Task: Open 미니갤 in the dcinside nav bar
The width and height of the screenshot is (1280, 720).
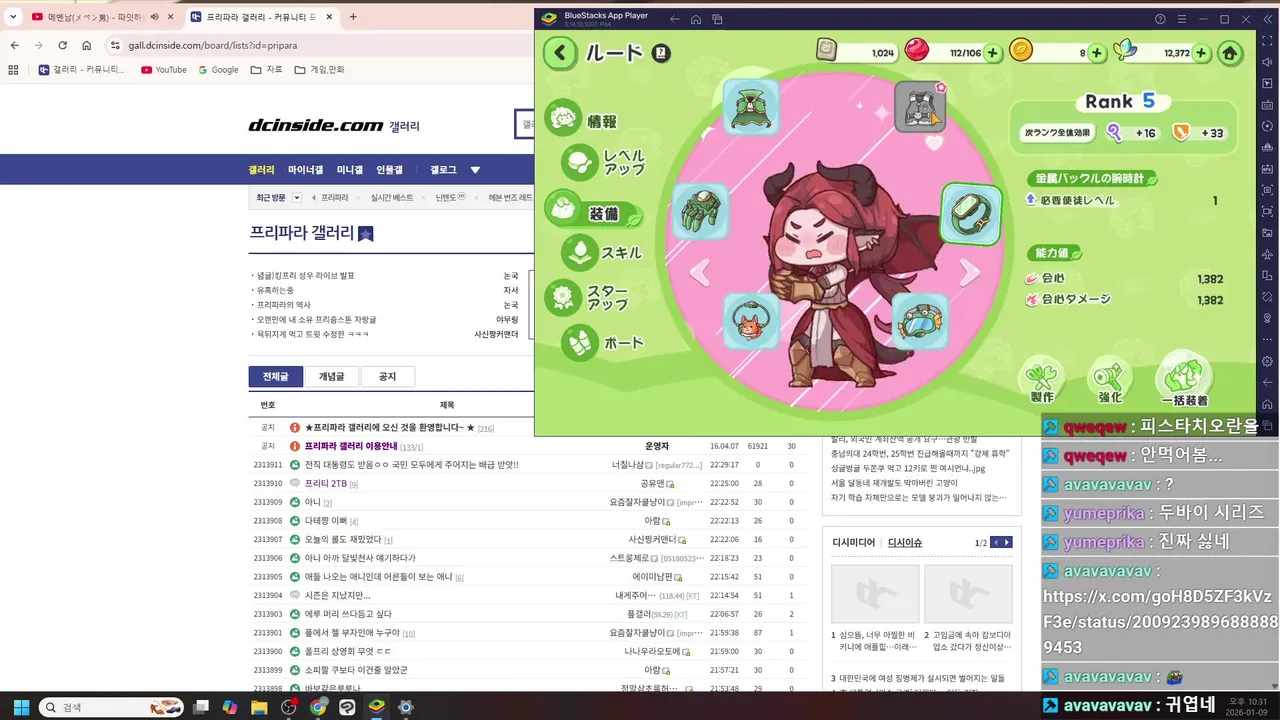Action: [x=350, y=170]
